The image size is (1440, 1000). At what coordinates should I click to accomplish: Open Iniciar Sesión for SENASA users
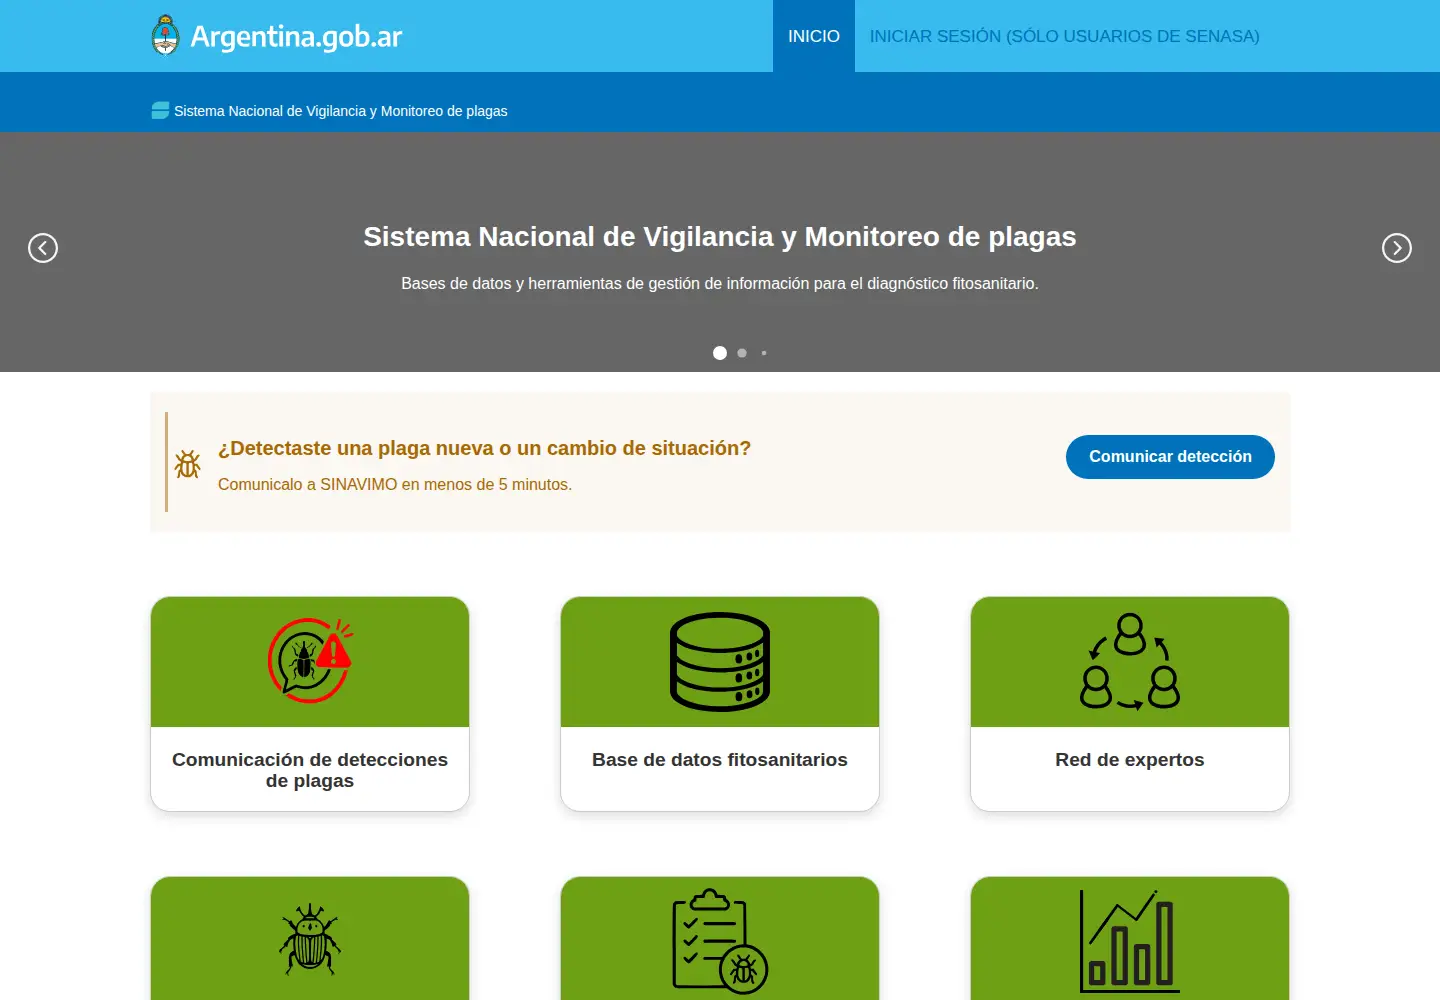[x=1064, y=36]
